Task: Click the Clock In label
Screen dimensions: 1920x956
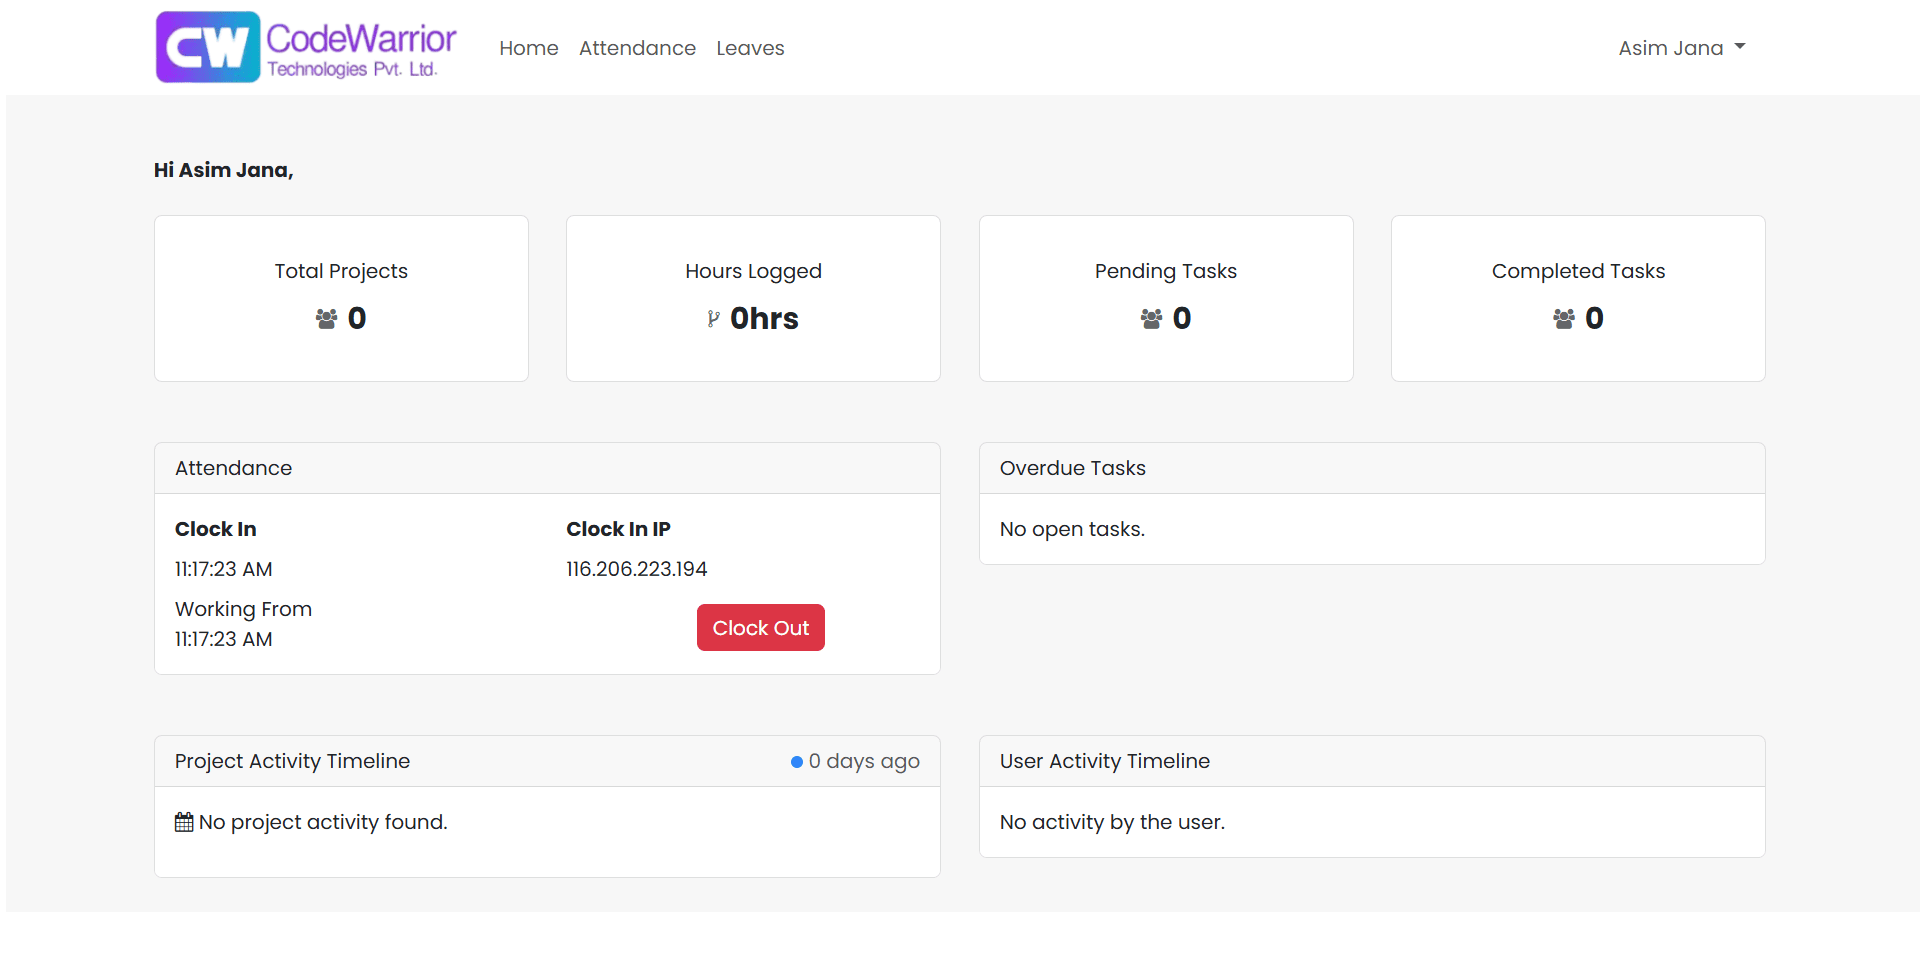Action: (216, 529)
